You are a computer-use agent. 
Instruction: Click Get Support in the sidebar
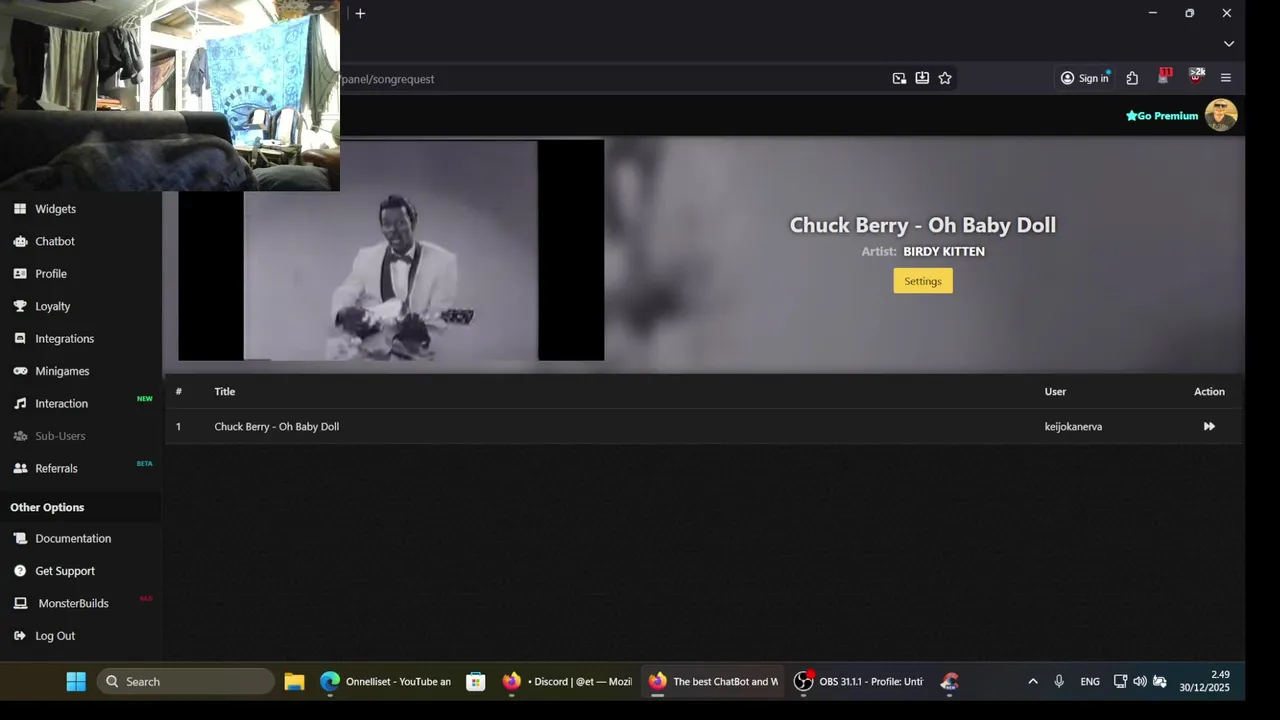[65, 571]
